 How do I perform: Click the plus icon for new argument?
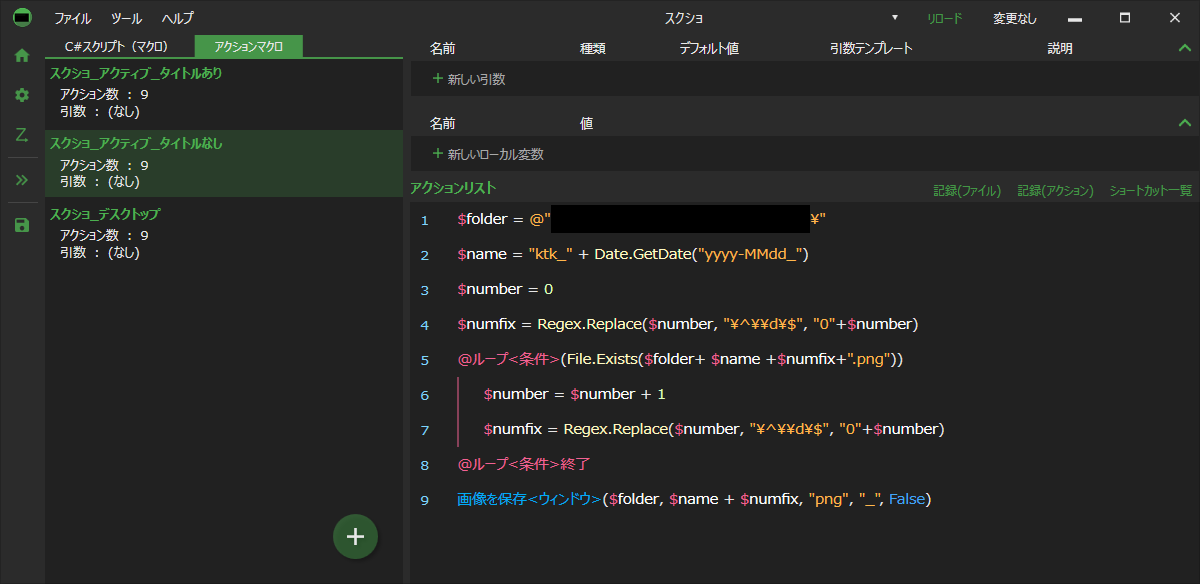coord(437,78)
